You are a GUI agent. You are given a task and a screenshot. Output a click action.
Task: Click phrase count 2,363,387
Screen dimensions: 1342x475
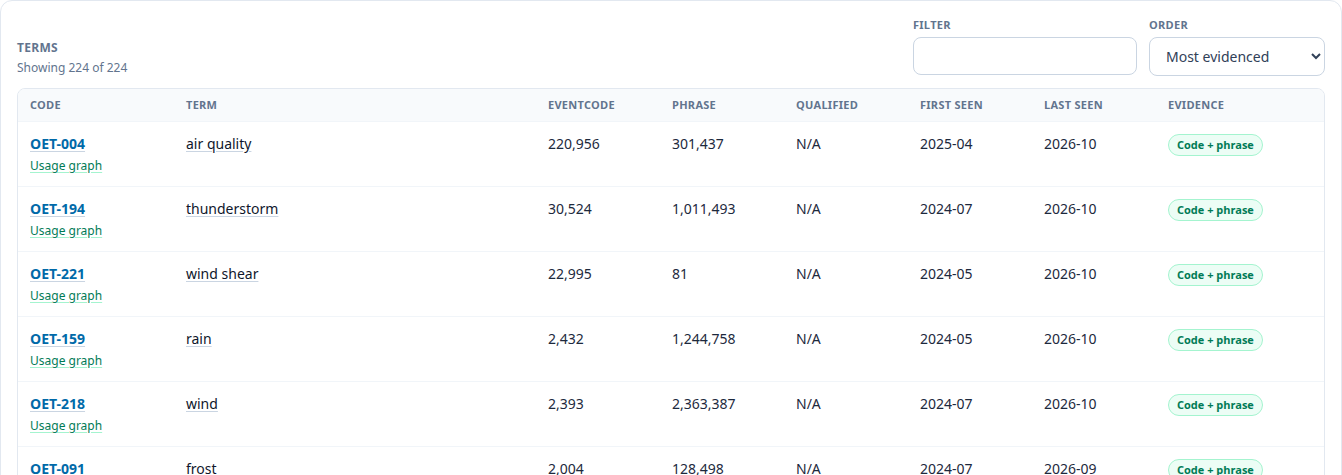coord(705,404)
